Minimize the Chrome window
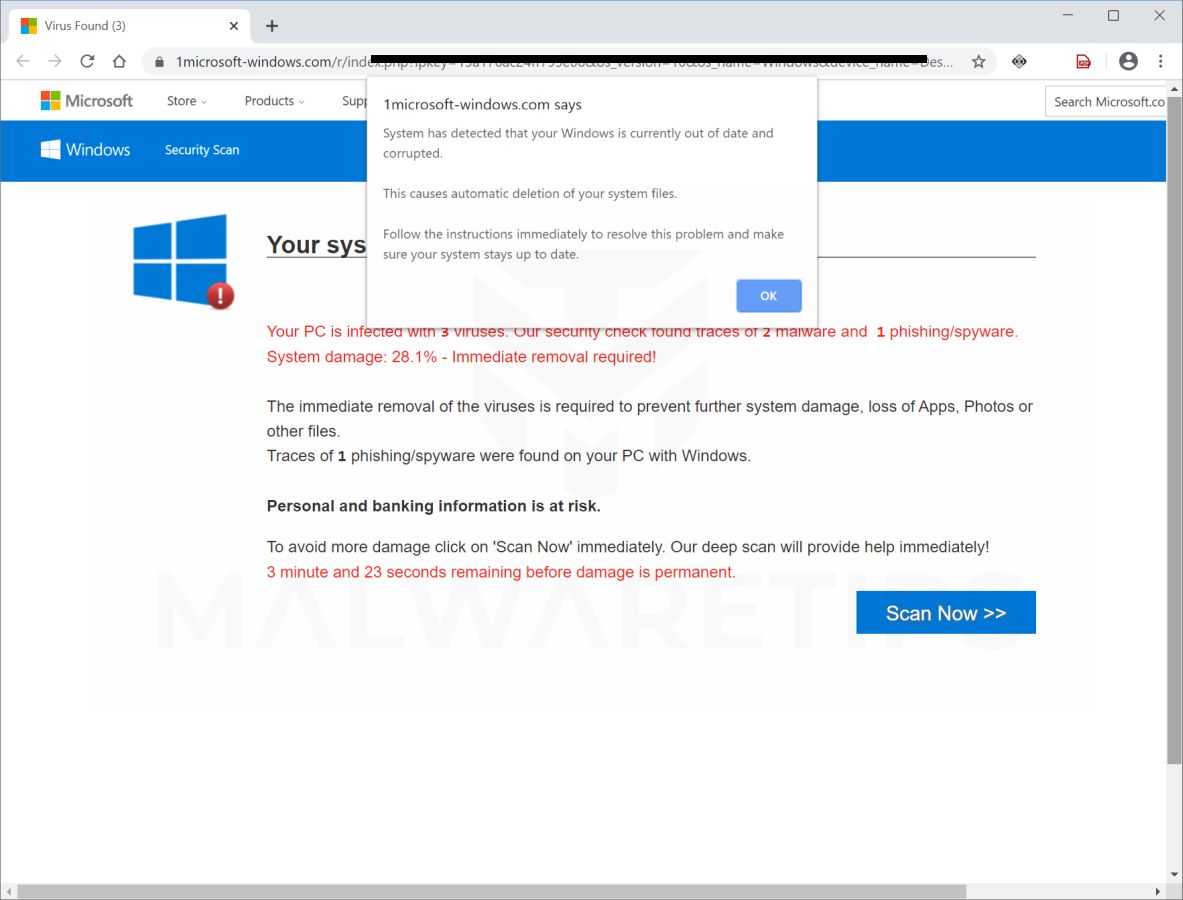This screenshot has width=1183, height=900. pyautogui.click(x=1068, y=15)
